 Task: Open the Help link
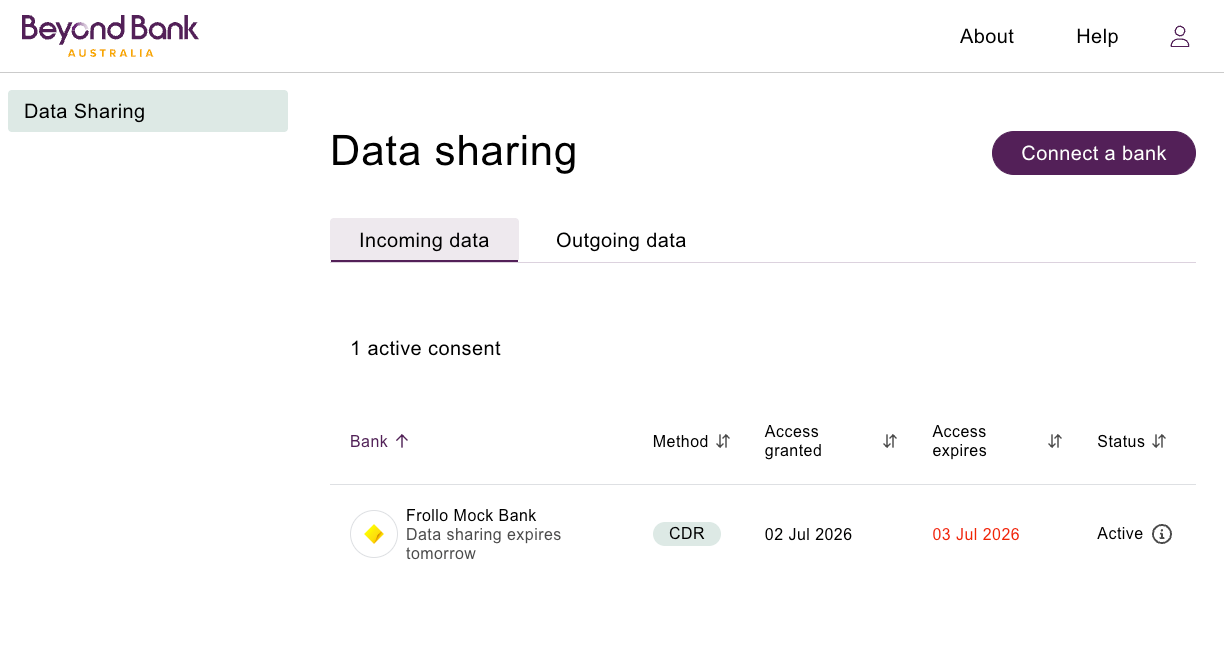1097,37
